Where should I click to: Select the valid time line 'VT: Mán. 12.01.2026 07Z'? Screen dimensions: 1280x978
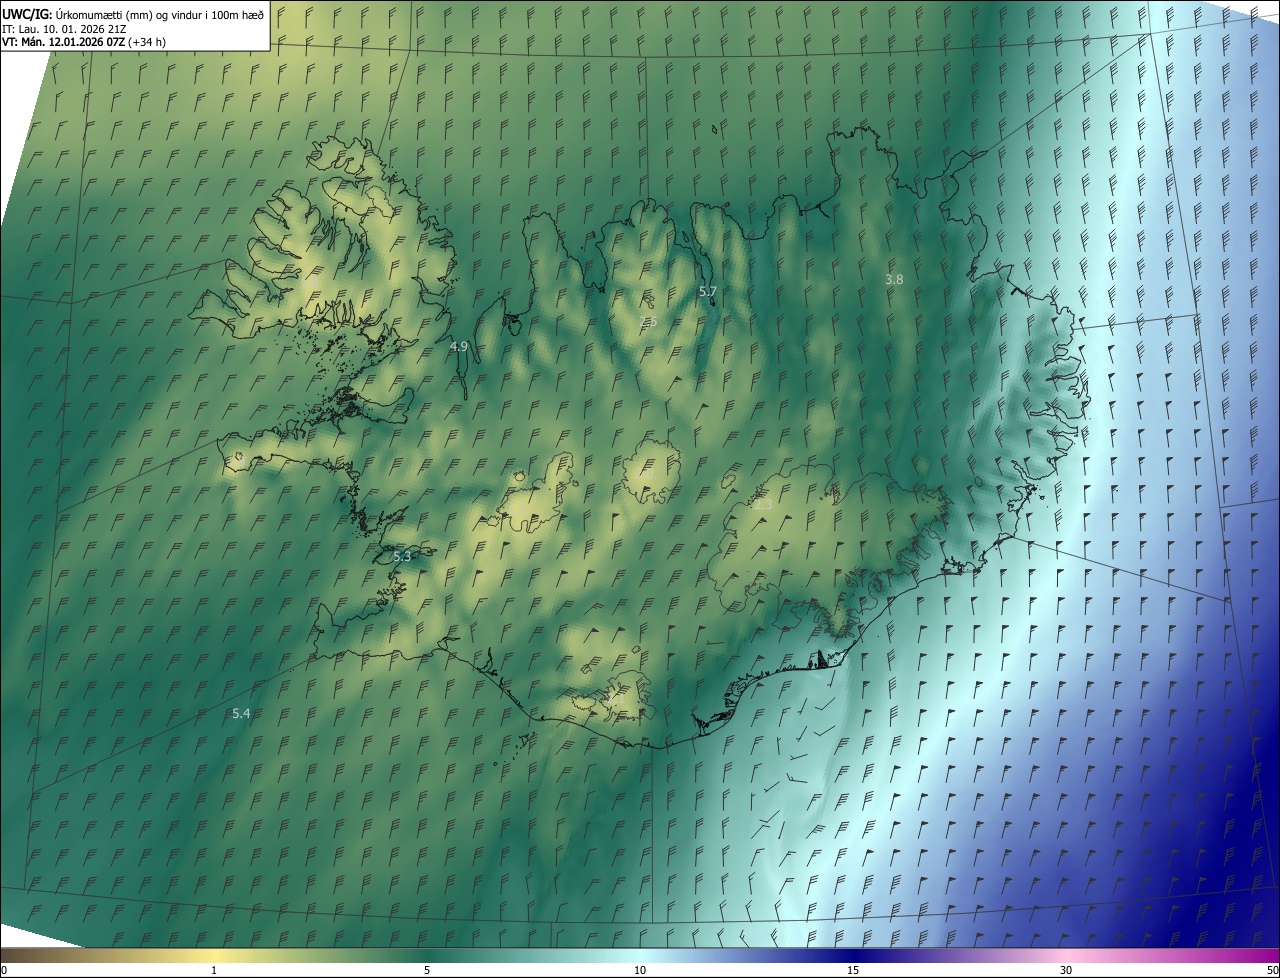tap(64, 42)
